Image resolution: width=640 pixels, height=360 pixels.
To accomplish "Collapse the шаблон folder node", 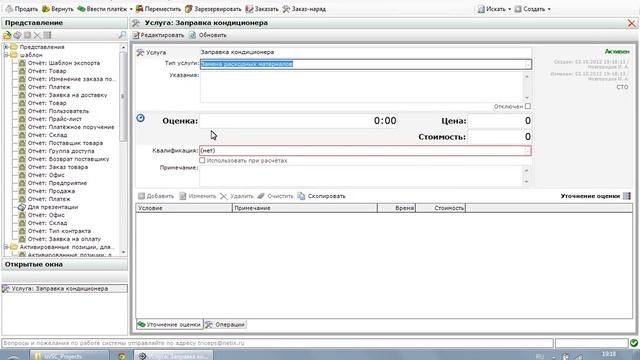I will tap(6, 55).
